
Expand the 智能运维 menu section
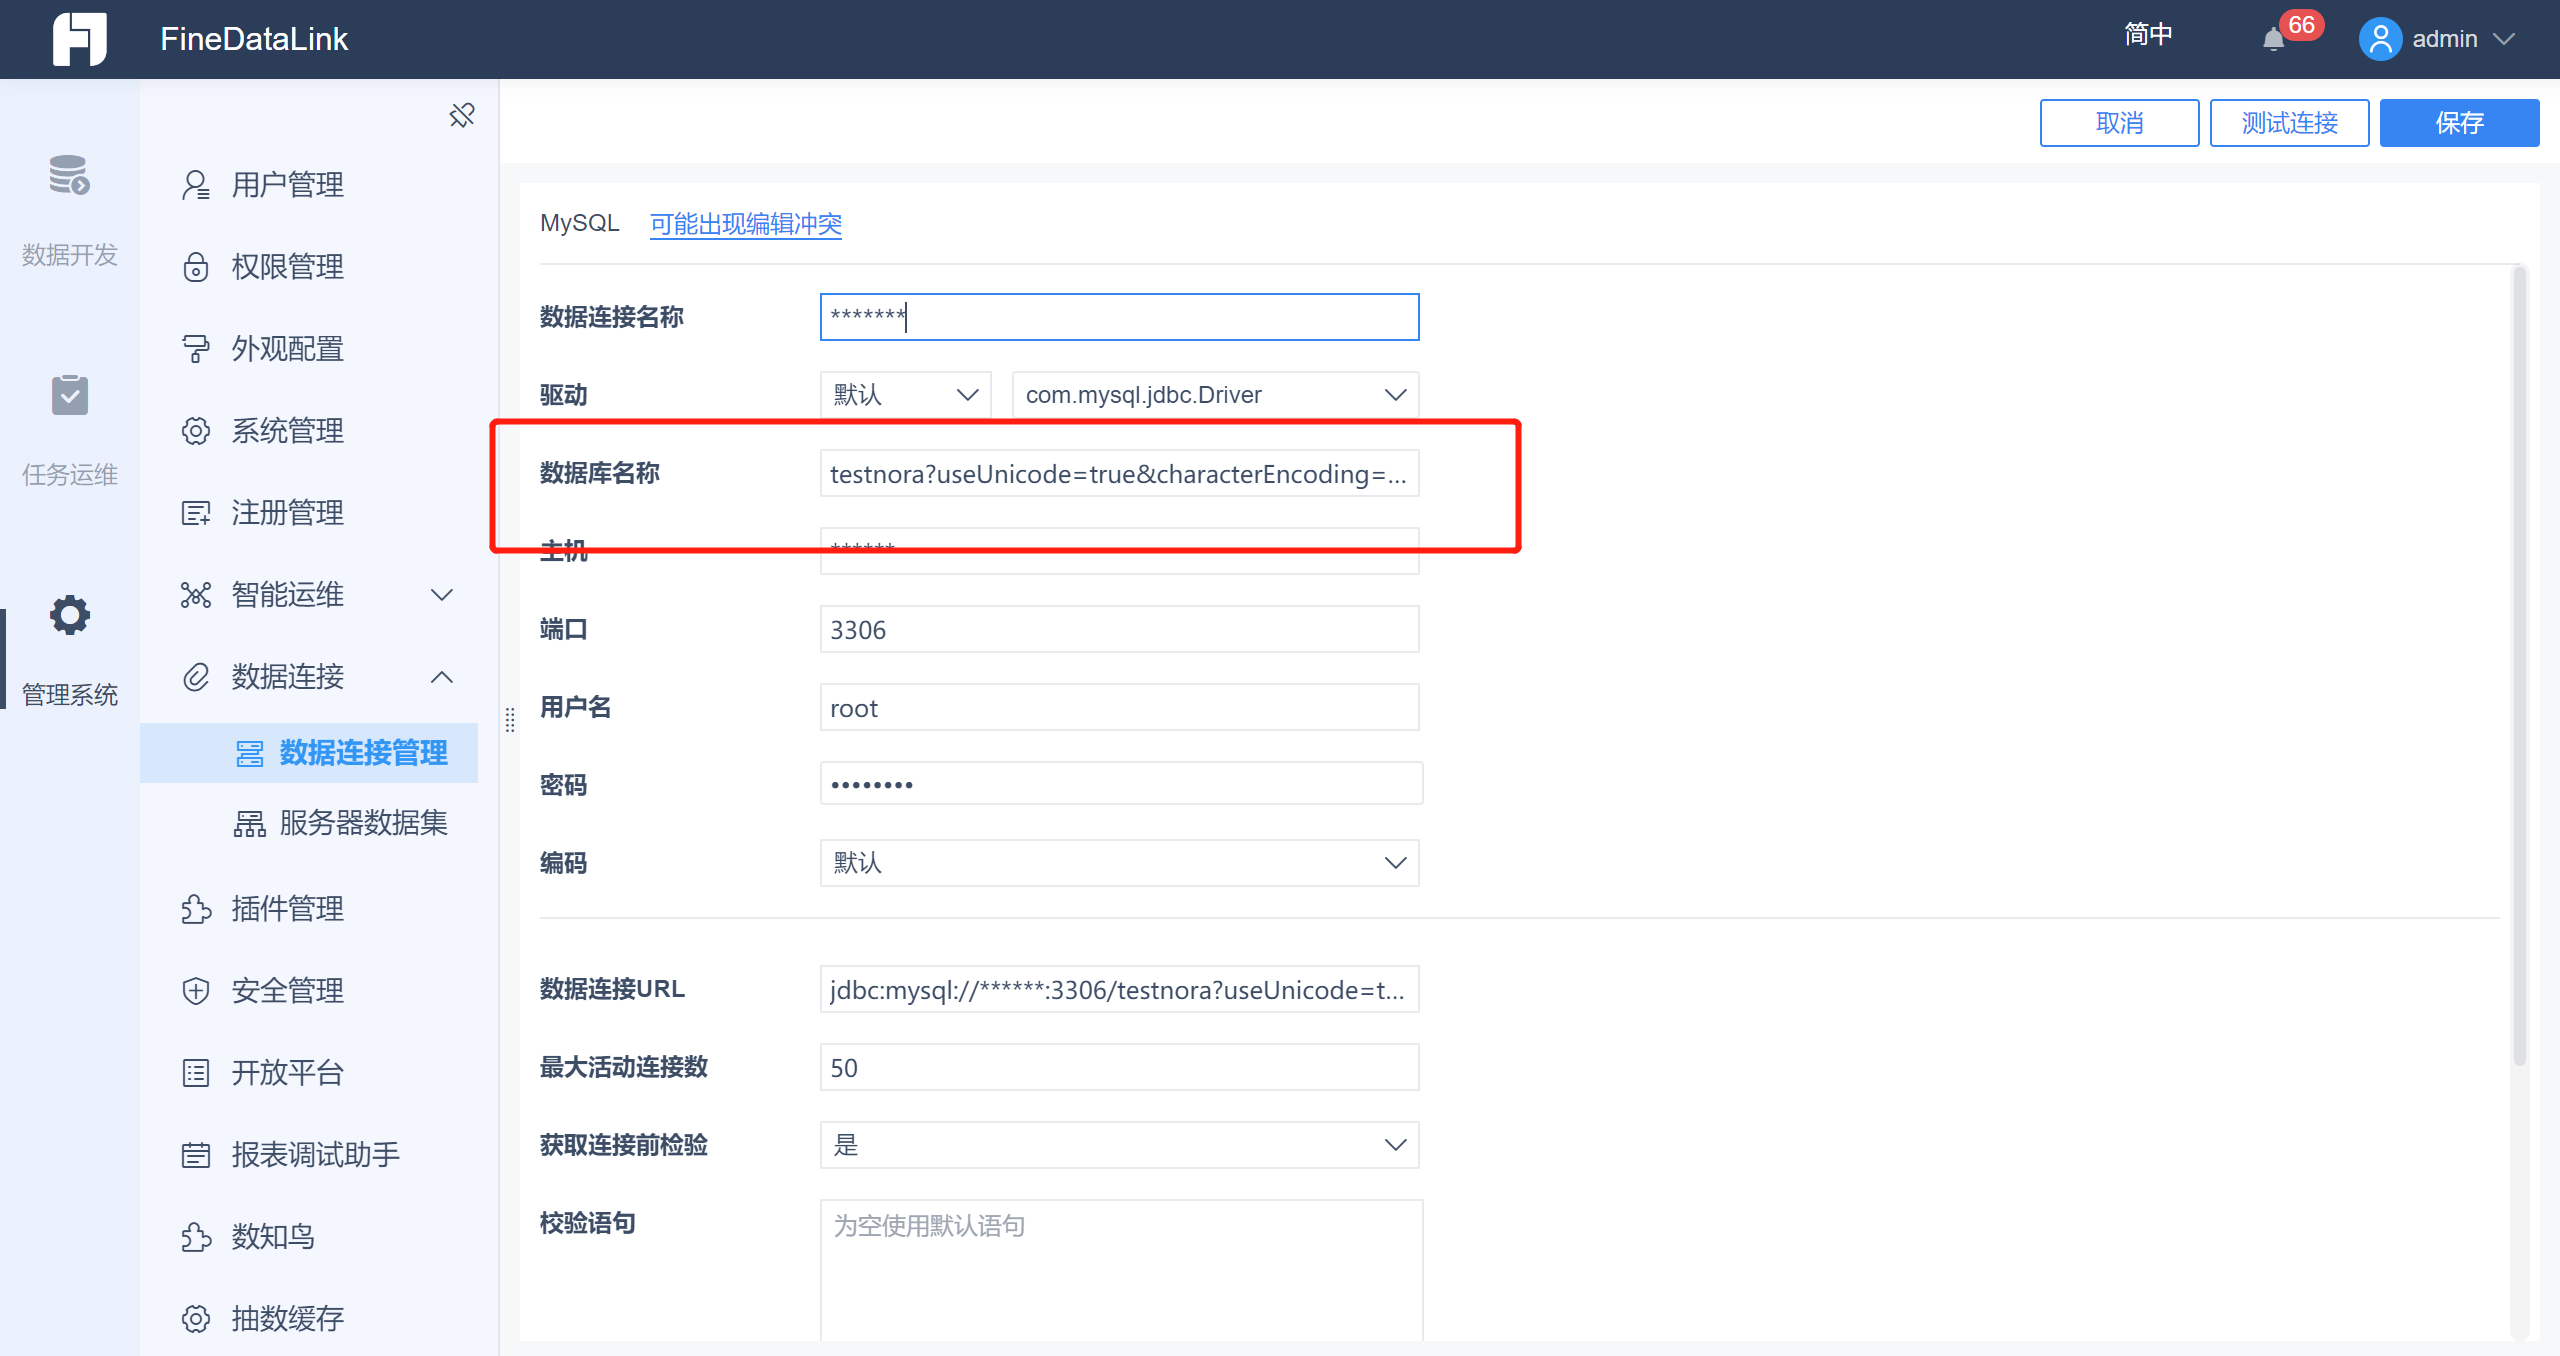(441, 595)
